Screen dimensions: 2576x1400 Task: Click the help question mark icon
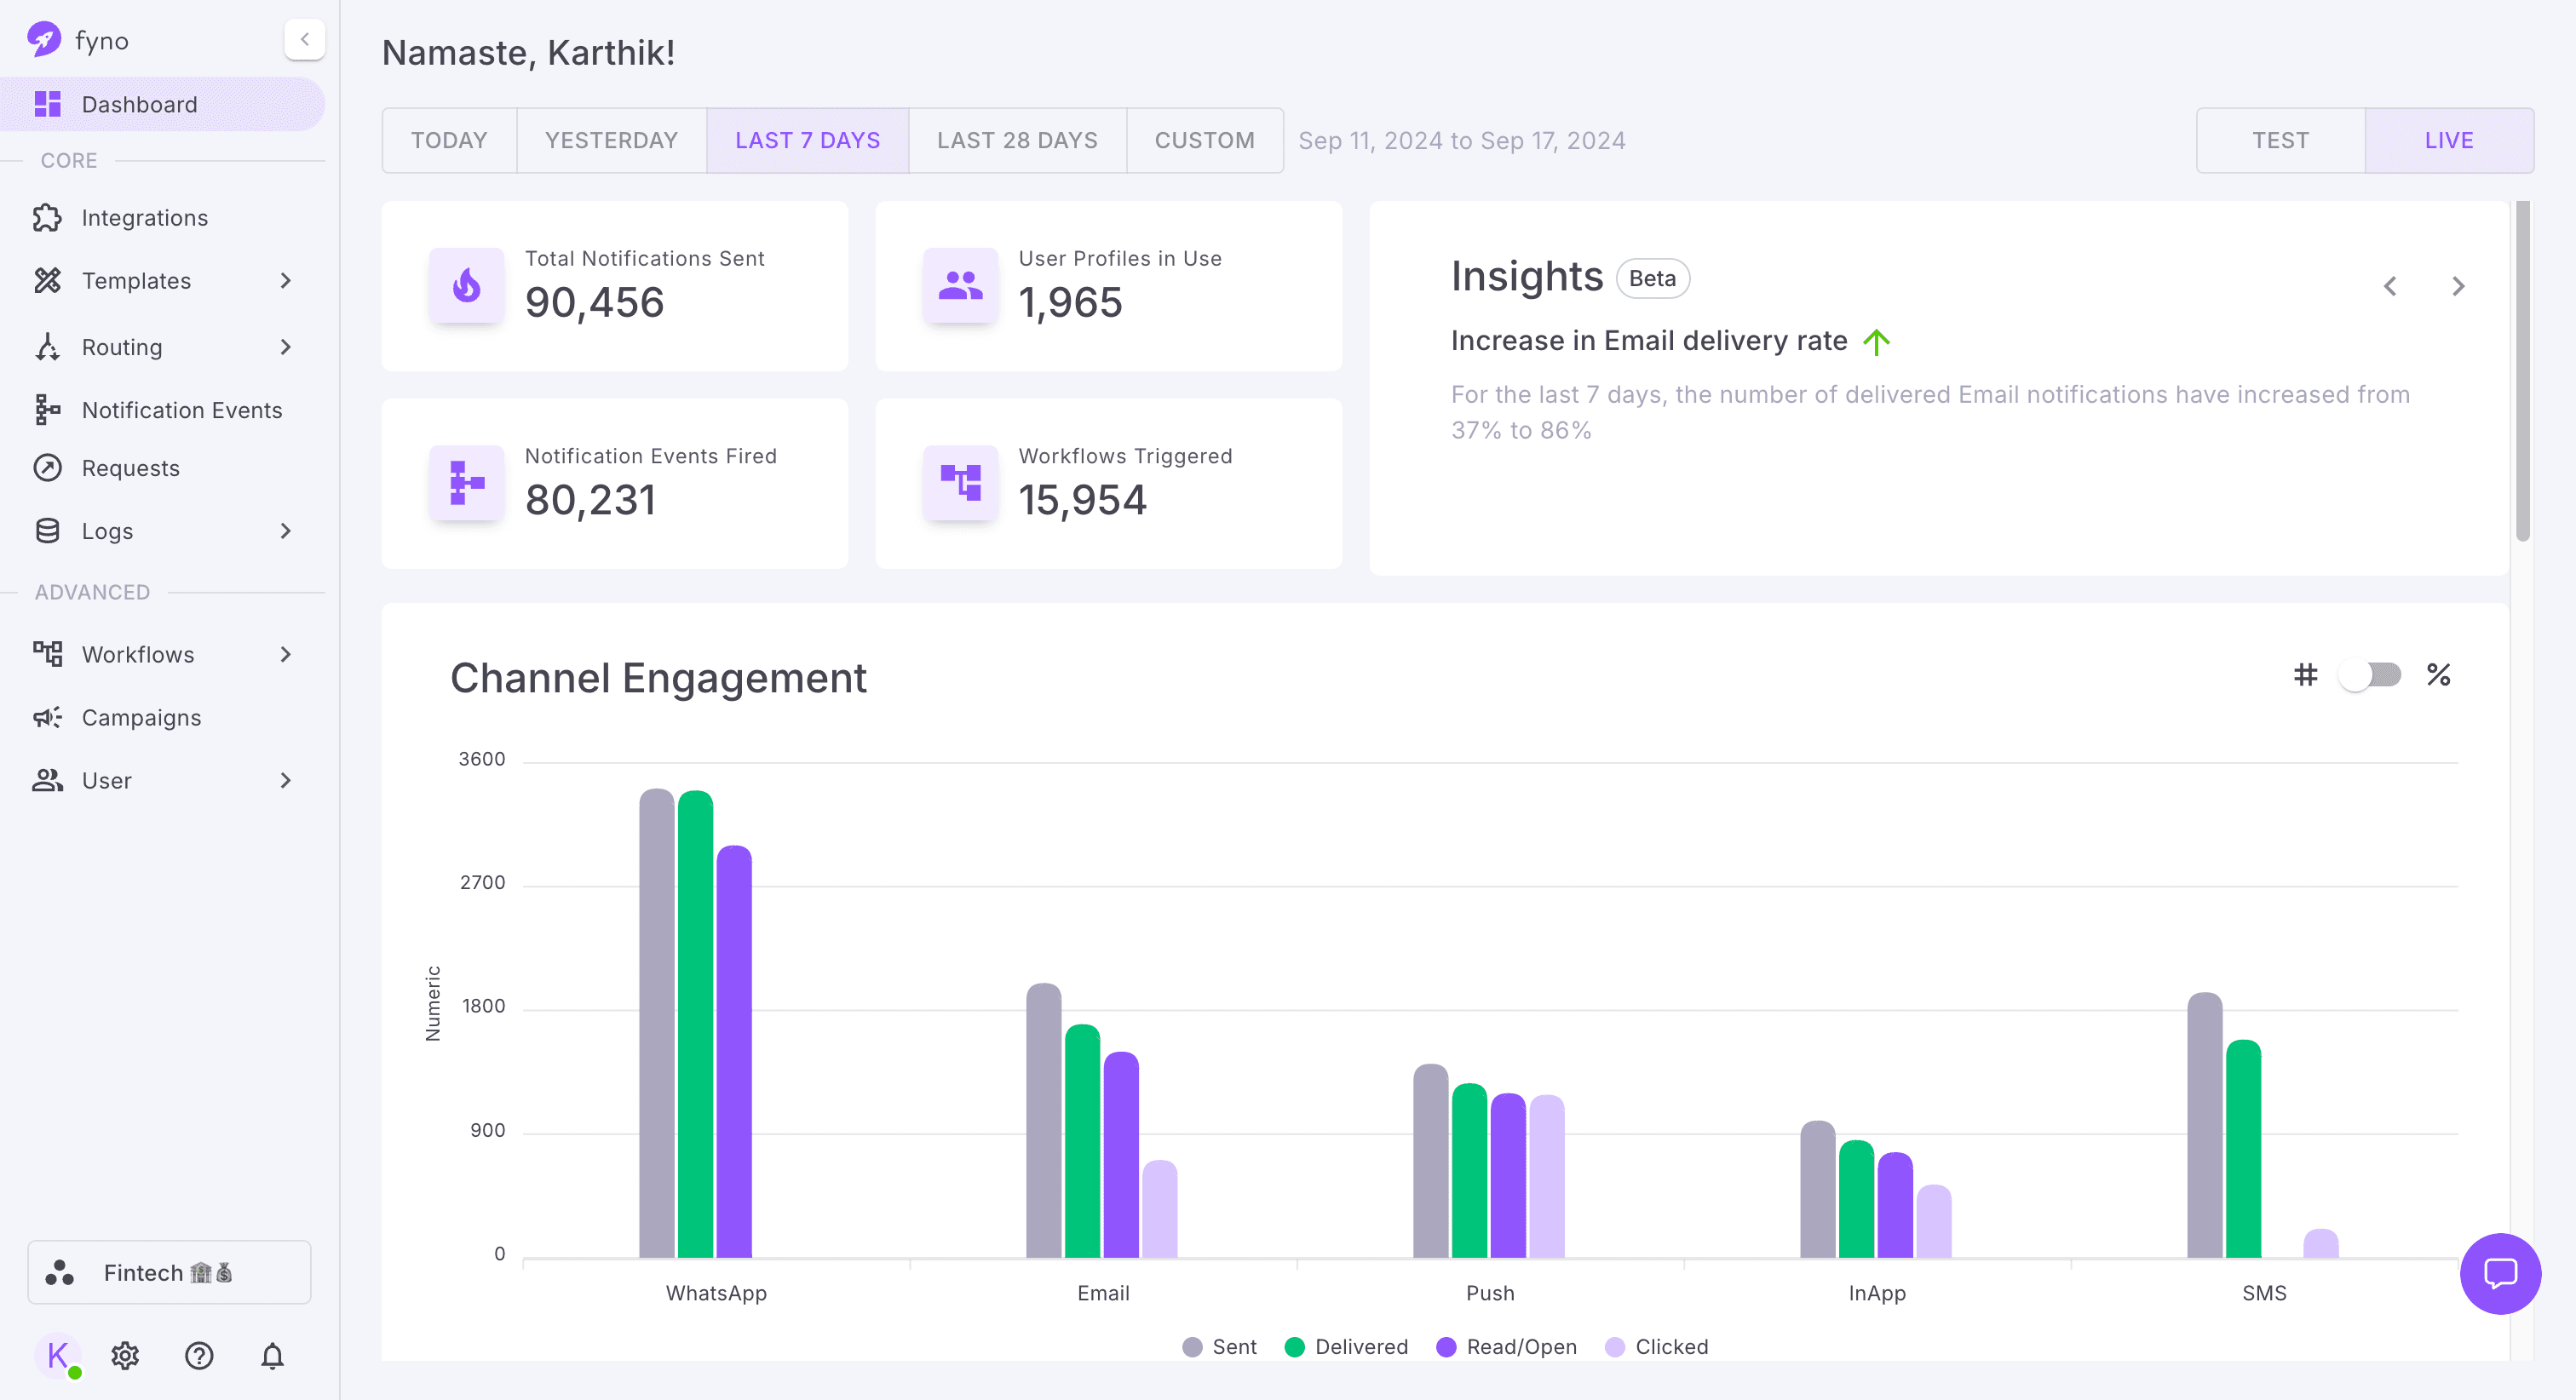199,1356
